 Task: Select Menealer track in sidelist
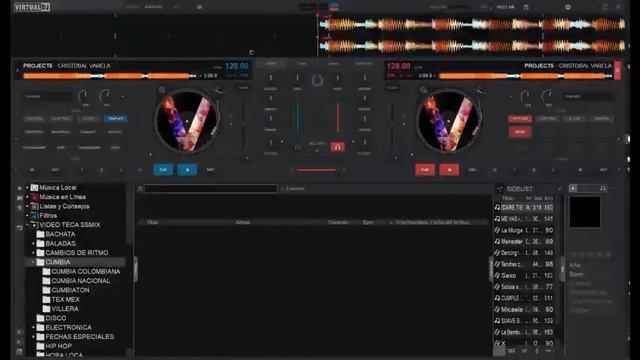click(x=524, y=242)
